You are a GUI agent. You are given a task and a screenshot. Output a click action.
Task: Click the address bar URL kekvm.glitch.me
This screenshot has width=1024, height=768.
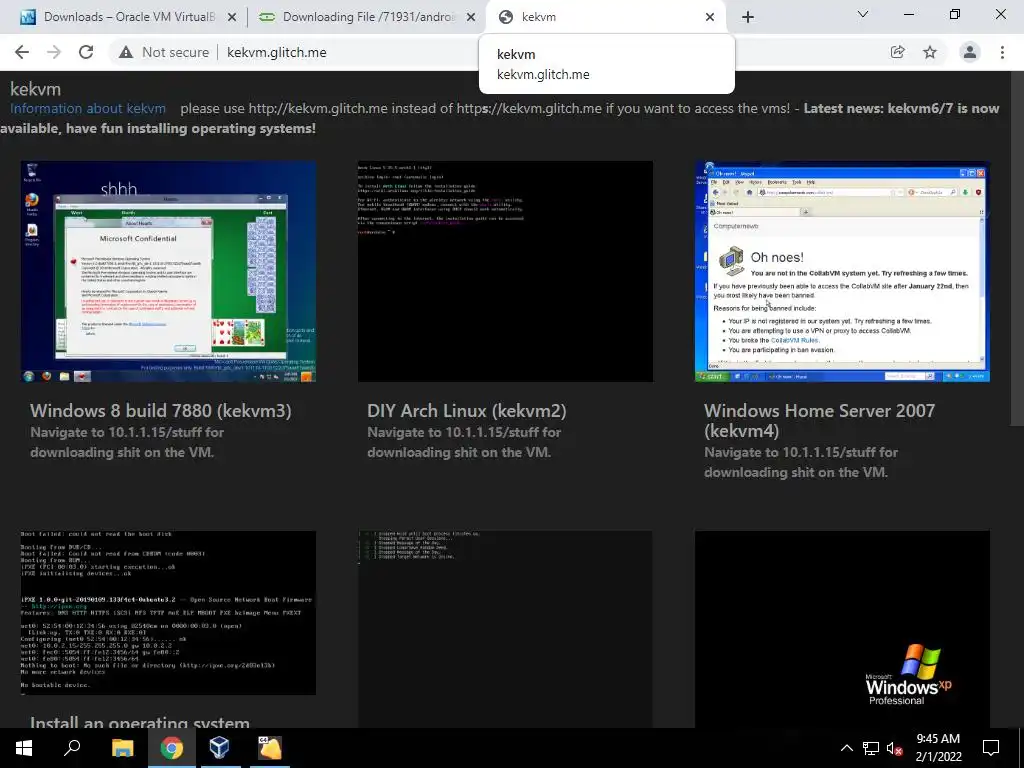(x=277, y=52)
